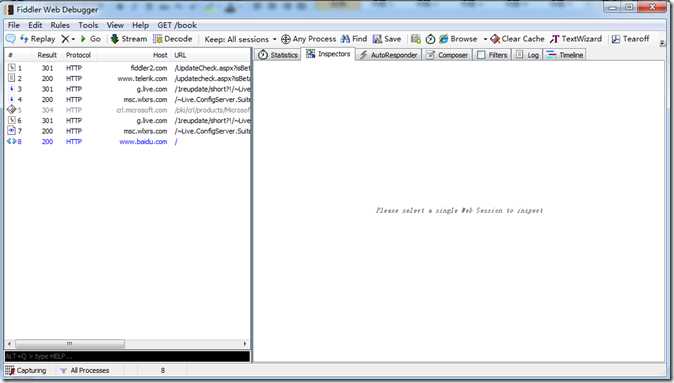The height and width of the screenshot is (383, 674).
Task: Click Browse to launch browser
Action: (x=458, y=39)
